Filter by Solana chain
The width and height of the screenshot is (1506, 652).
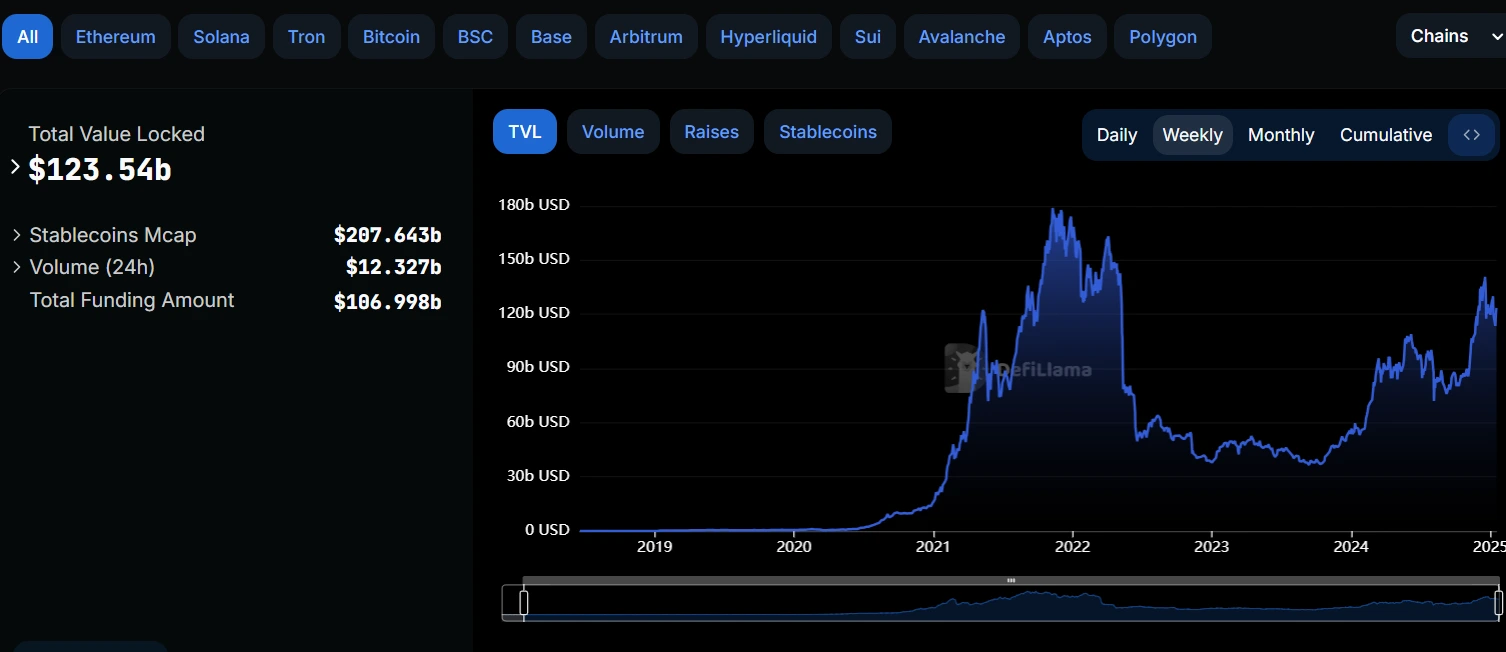pyautogui.click(x=222, y=37)
